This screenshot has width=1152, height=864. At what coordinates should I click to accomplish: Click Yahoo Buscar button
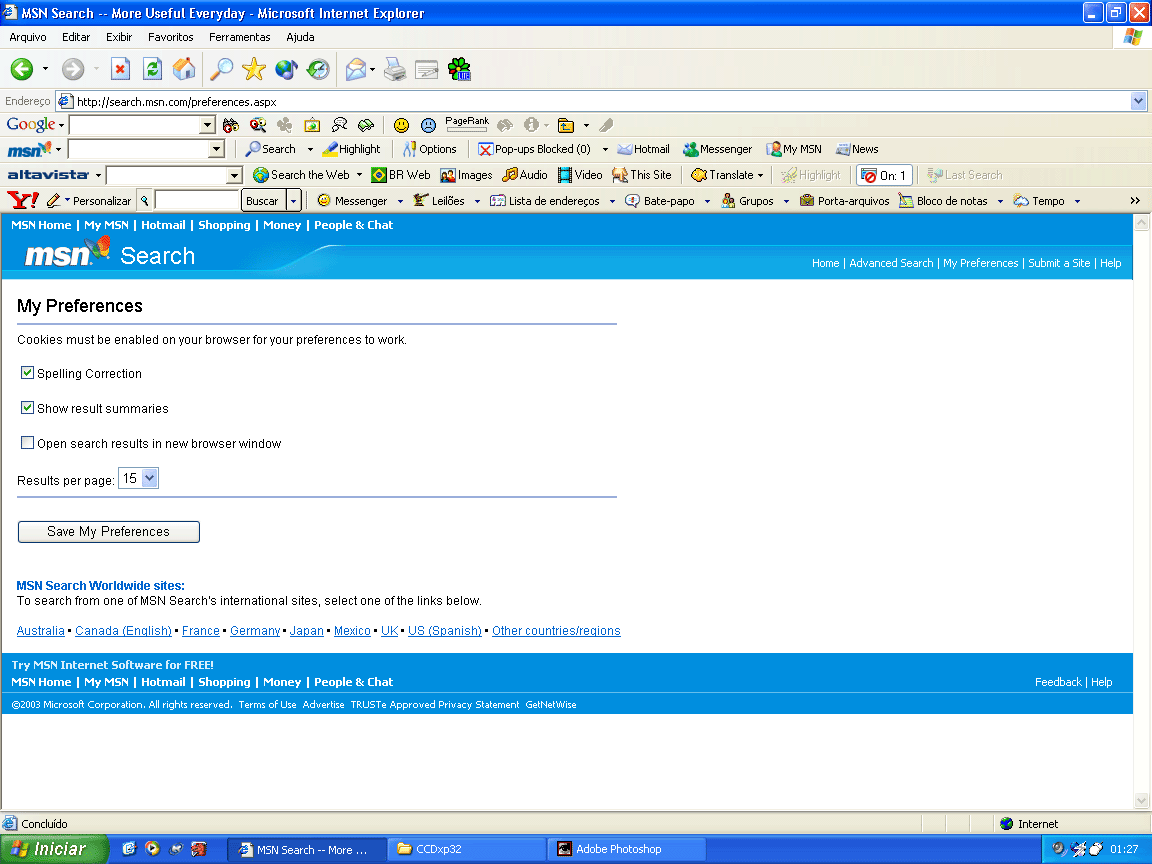tap(262, 201)
